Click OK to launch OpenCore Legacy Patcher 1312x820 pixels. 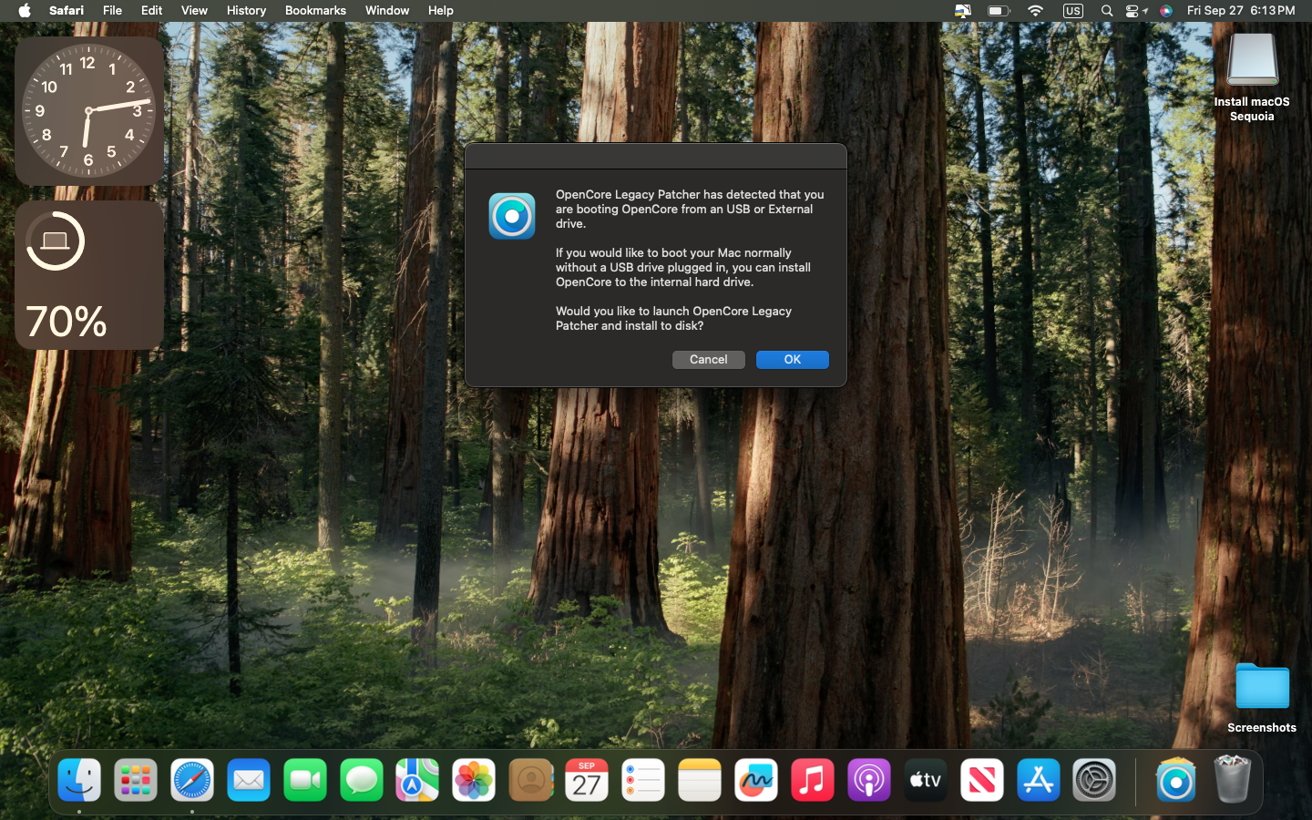[792, 359]
